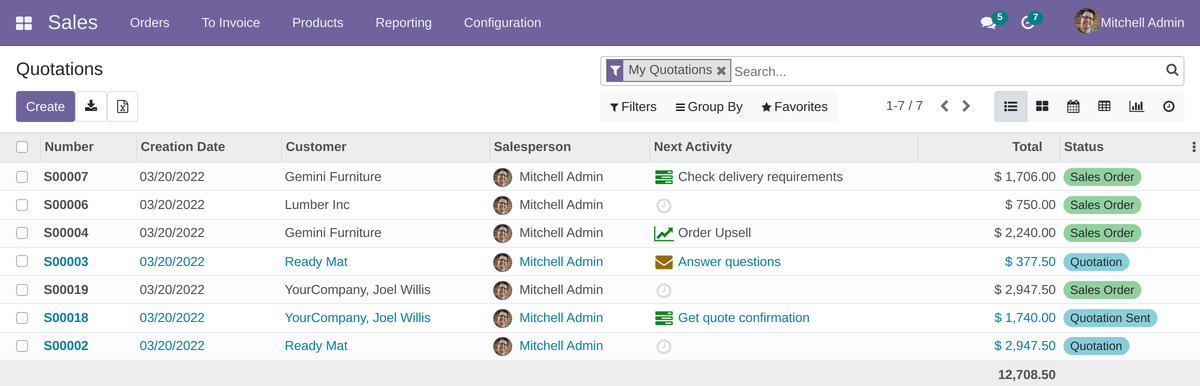
Task: Sort by the Number column header
Action: (69, 147)
